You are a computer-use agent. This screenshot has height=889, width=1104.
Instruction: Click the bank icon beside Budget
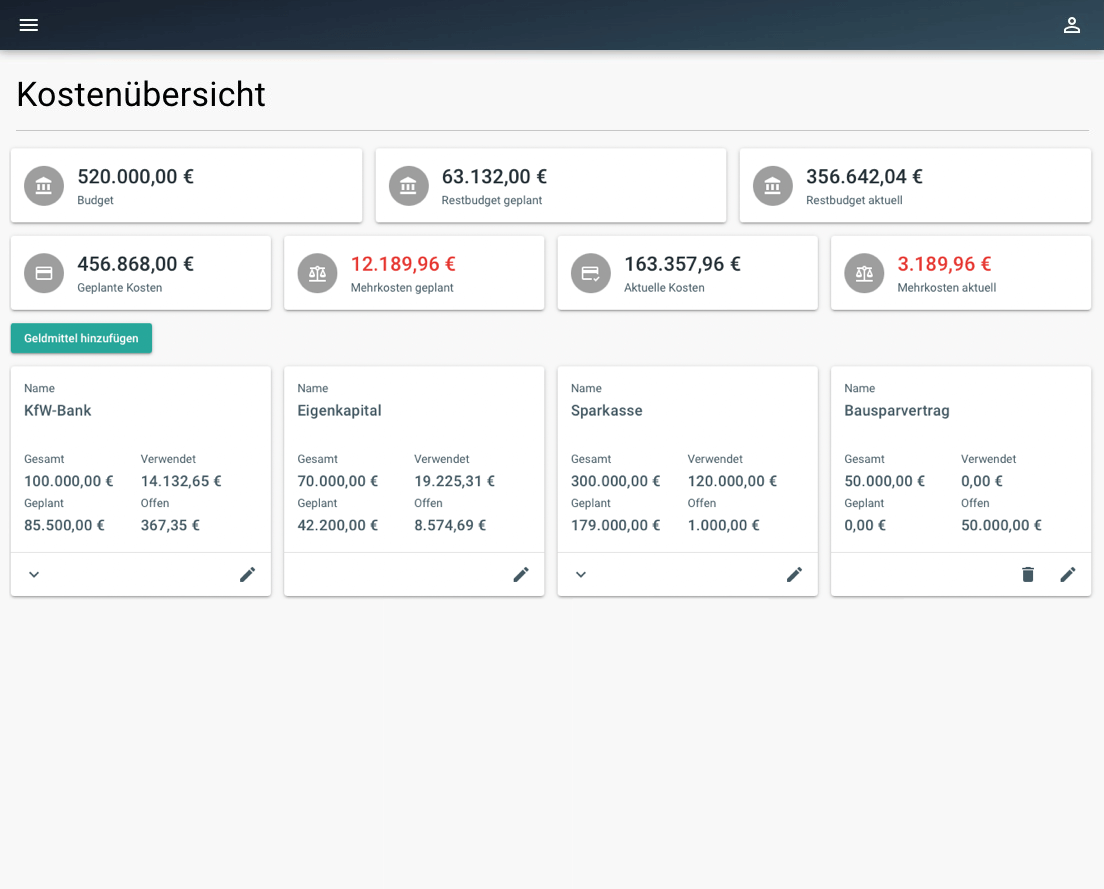pos(44,186)
